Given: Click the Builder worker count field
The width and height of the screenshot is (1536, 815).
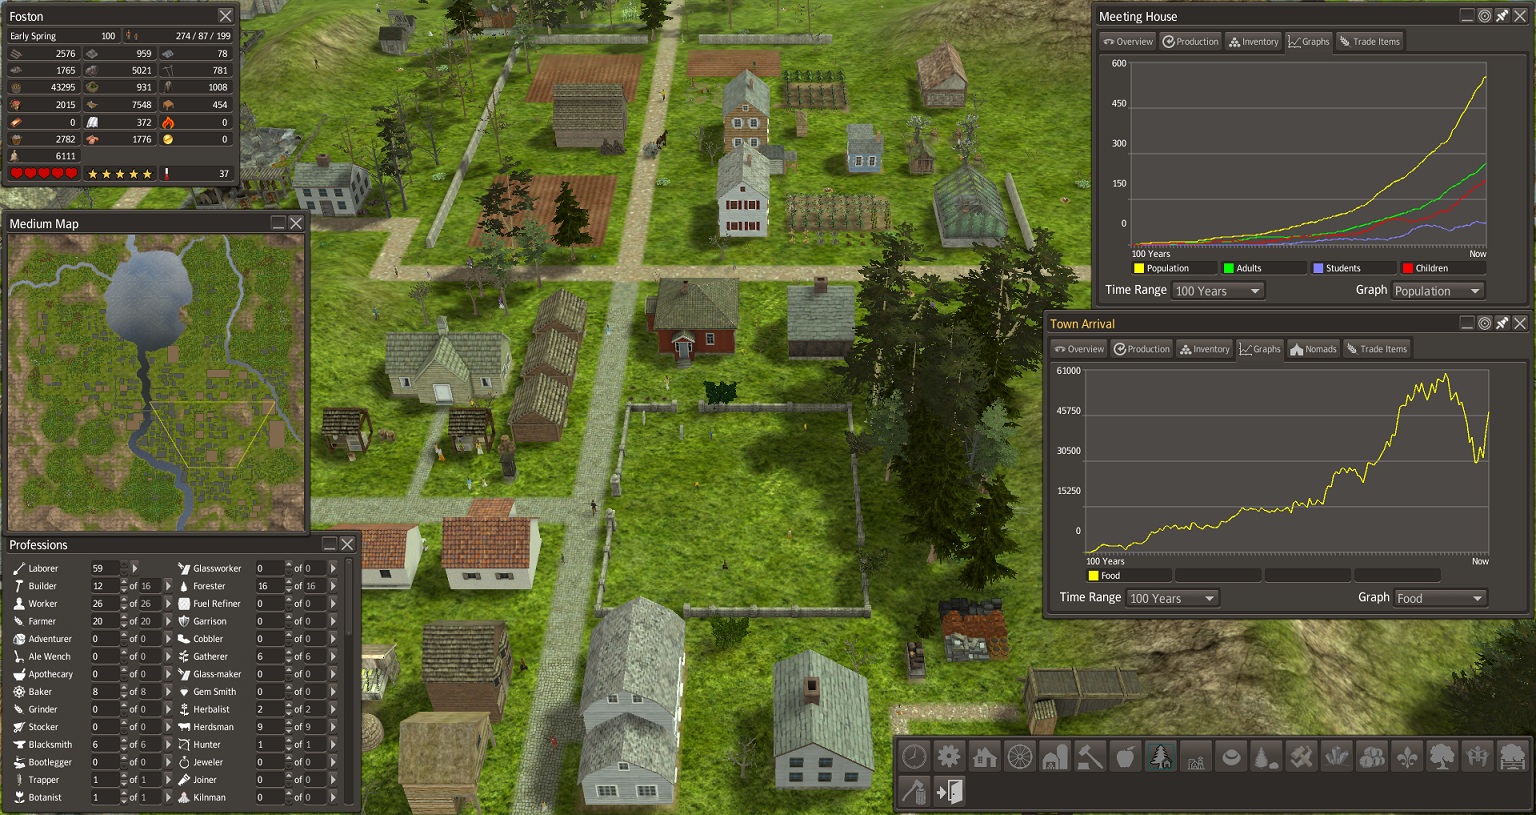Looking at the screenshot, I should (x=104, y=586).
